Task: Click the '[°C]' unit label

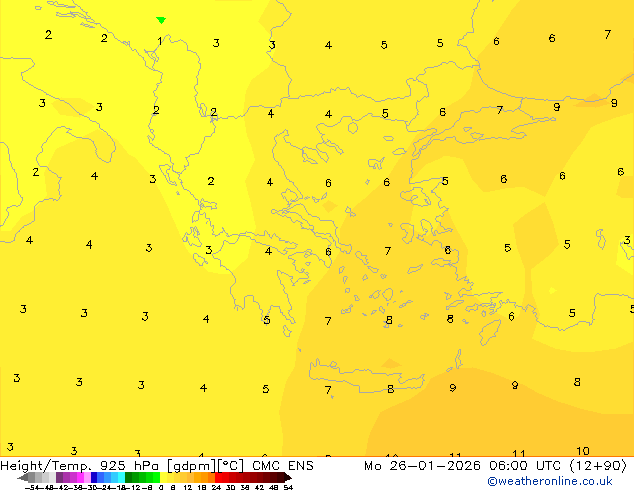Action: coord(231,466)
